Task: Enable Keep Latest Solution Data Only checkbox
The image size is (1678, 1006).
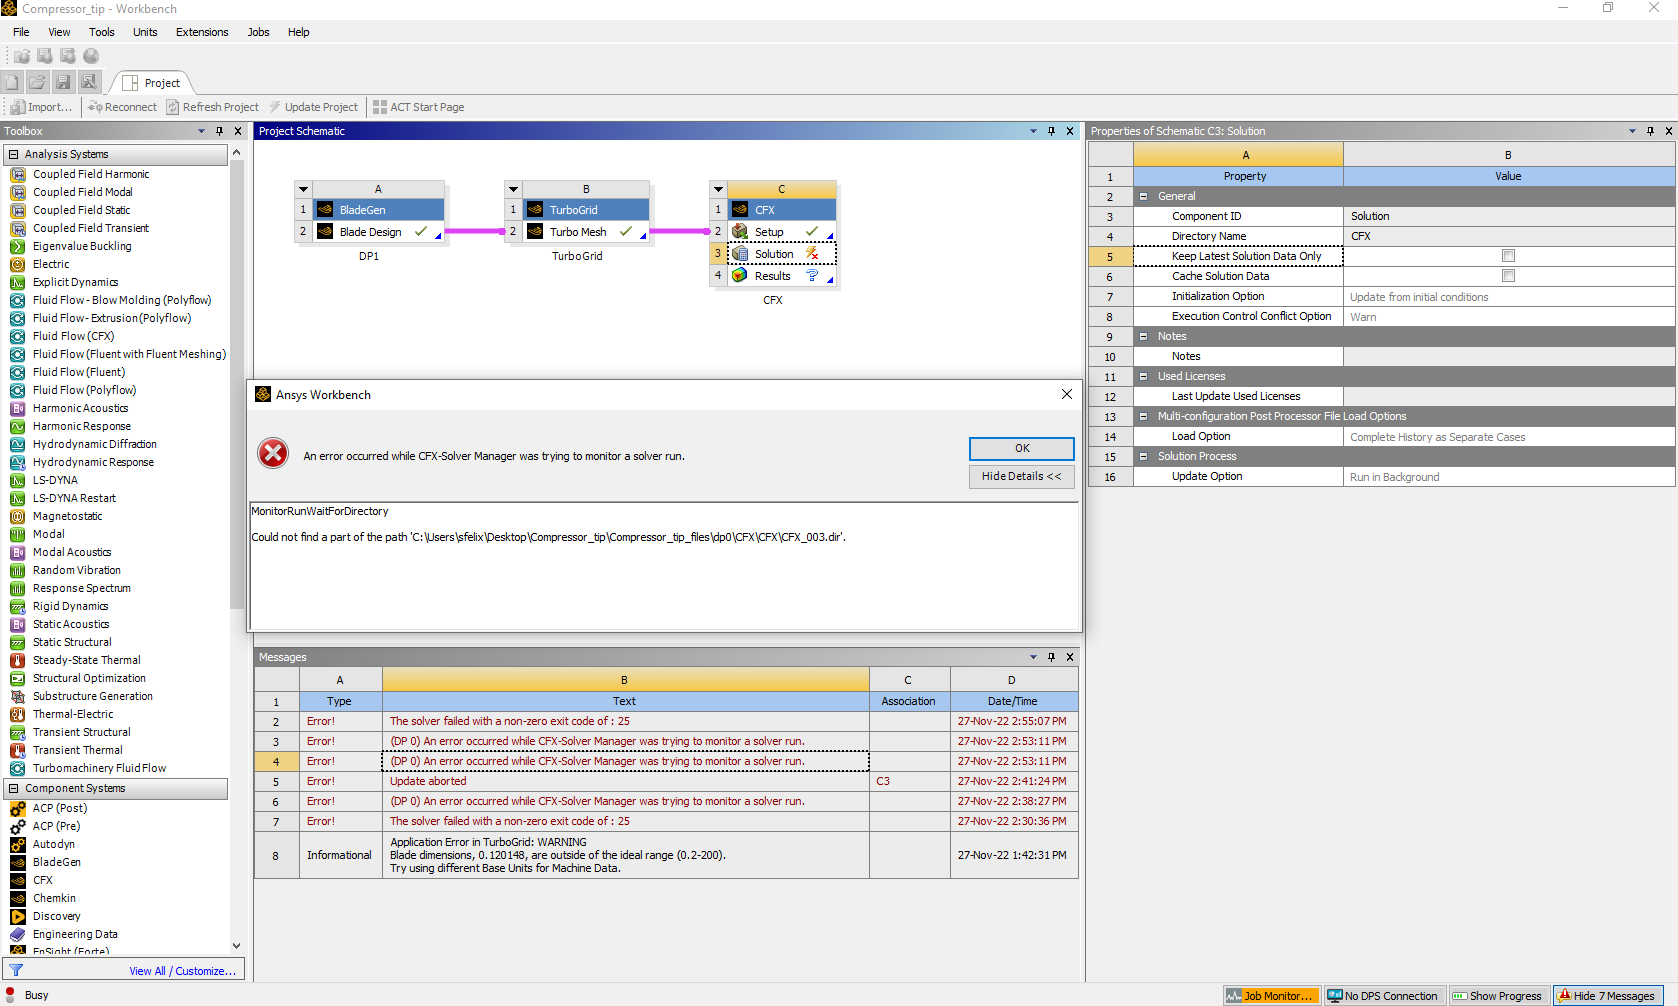Action: pyautogui.click(x=1508, y=256)
